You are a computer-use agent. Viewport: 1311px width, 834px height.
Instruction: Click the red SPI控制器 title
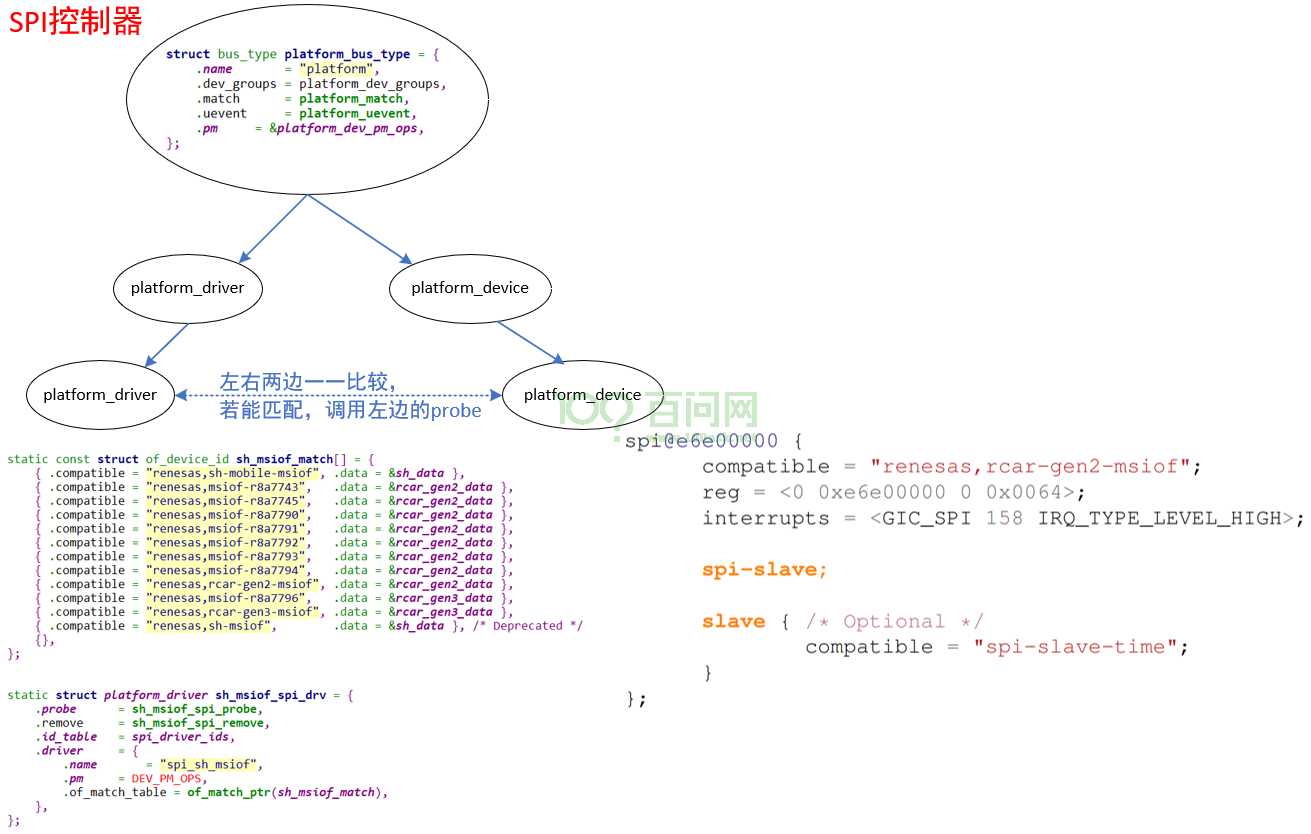pos(76,21)
